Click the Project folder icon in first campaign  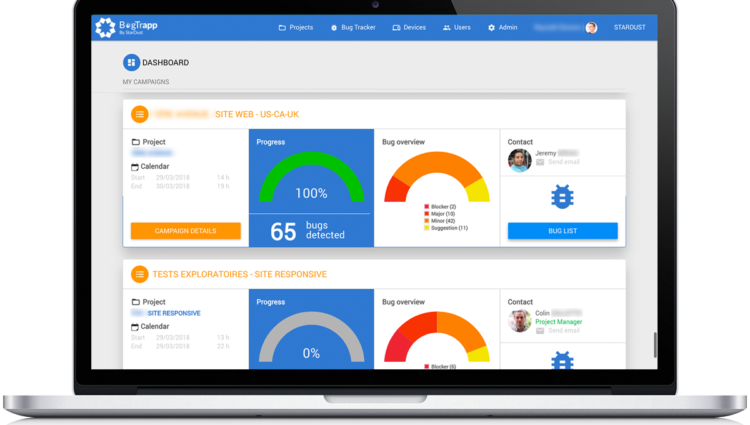pos(136,142)
